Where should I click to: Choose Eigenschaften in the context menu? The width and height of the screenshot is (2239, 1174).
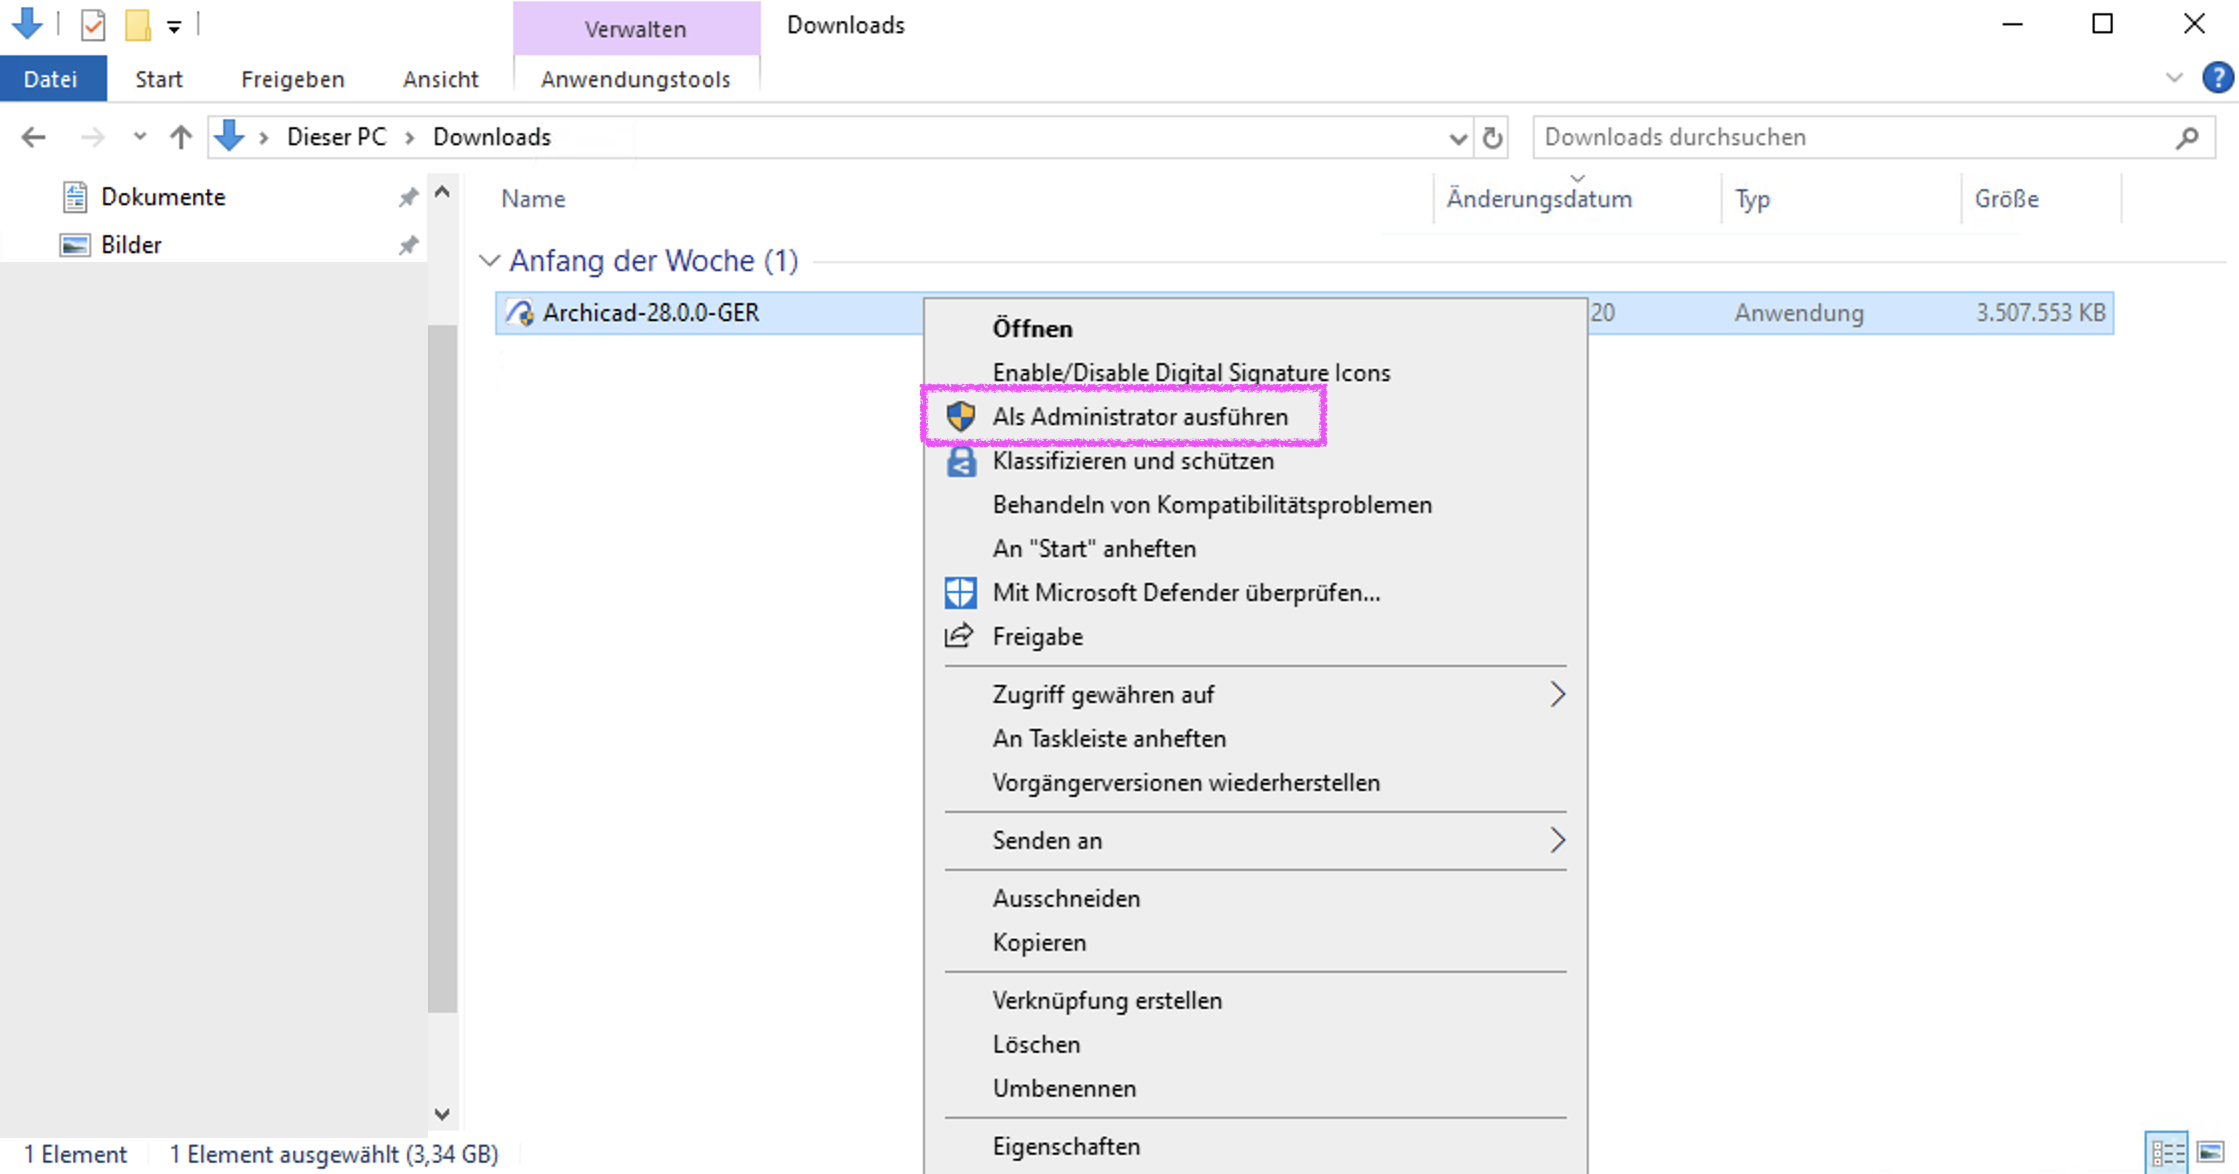(x=1255, y=1146)
